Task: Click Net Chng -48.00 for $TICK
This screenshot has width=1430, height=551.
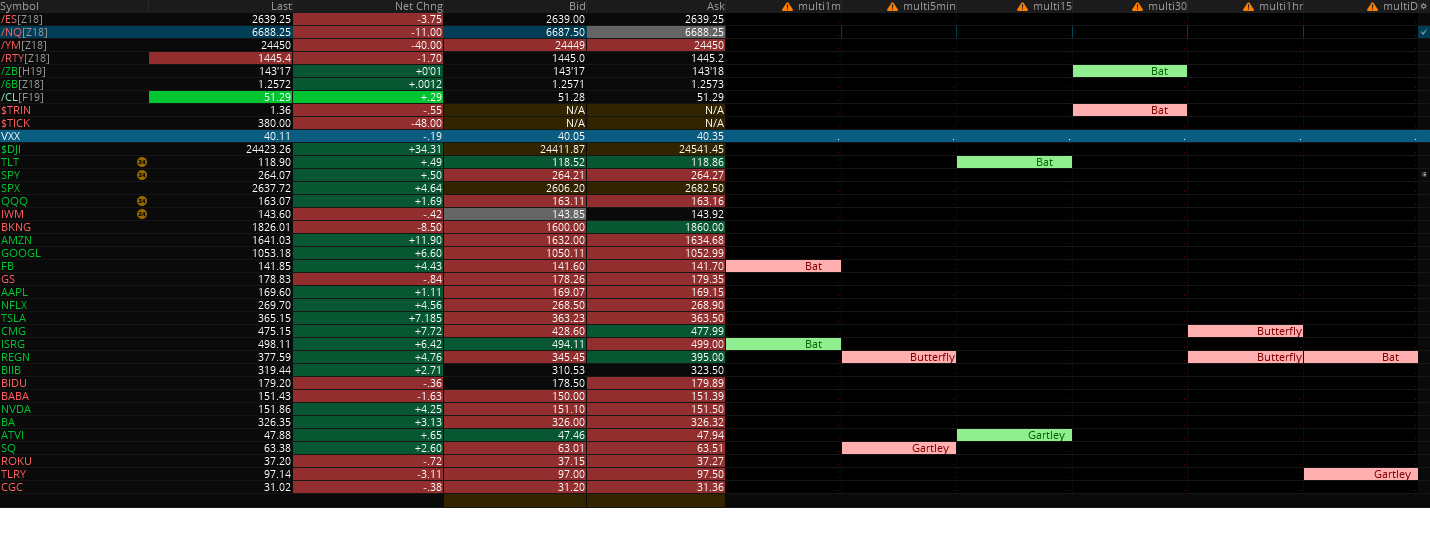Action: pyautogui.click(x=369, y=123)
